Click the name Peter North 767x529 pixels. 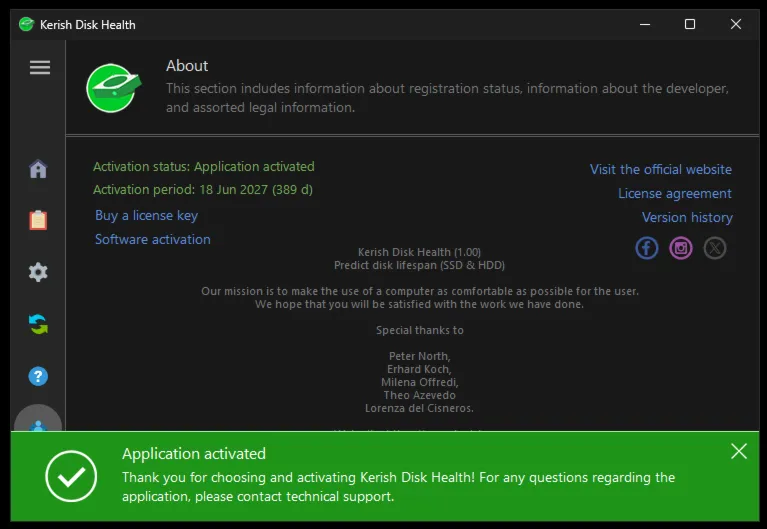[419, 356]
